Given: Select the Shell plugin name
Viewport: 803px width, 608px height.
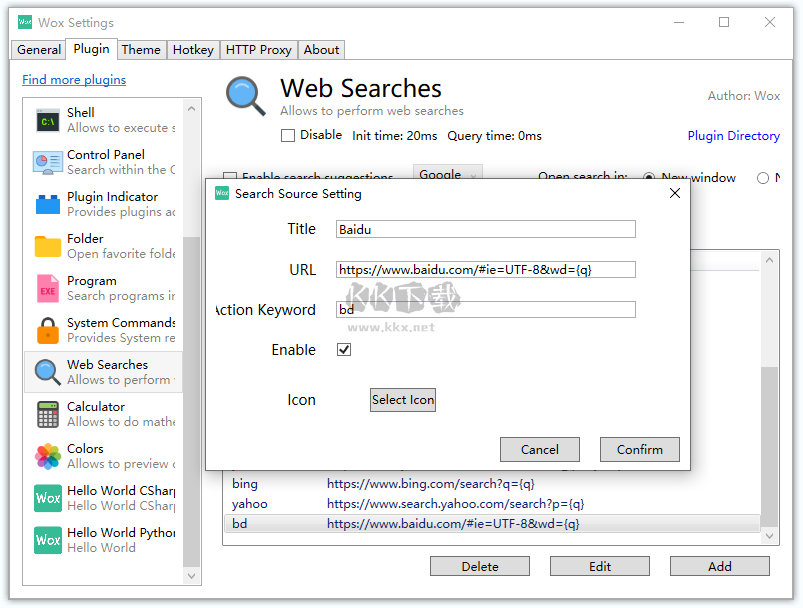Looking at the screenshot, I should tap(81, 112).
